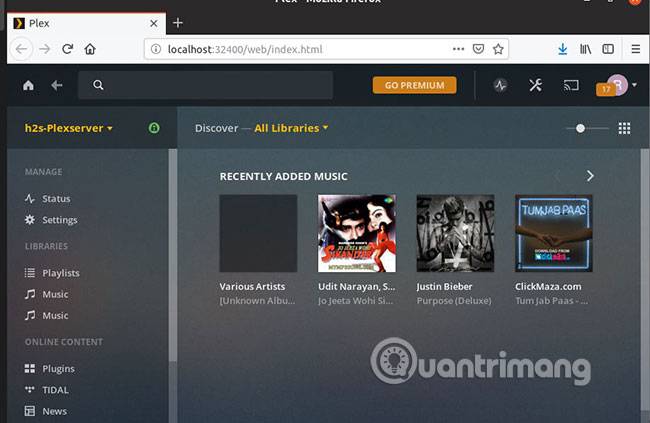
Task: Open Various Artists blank album cover
Action: [x=258, y=233]
